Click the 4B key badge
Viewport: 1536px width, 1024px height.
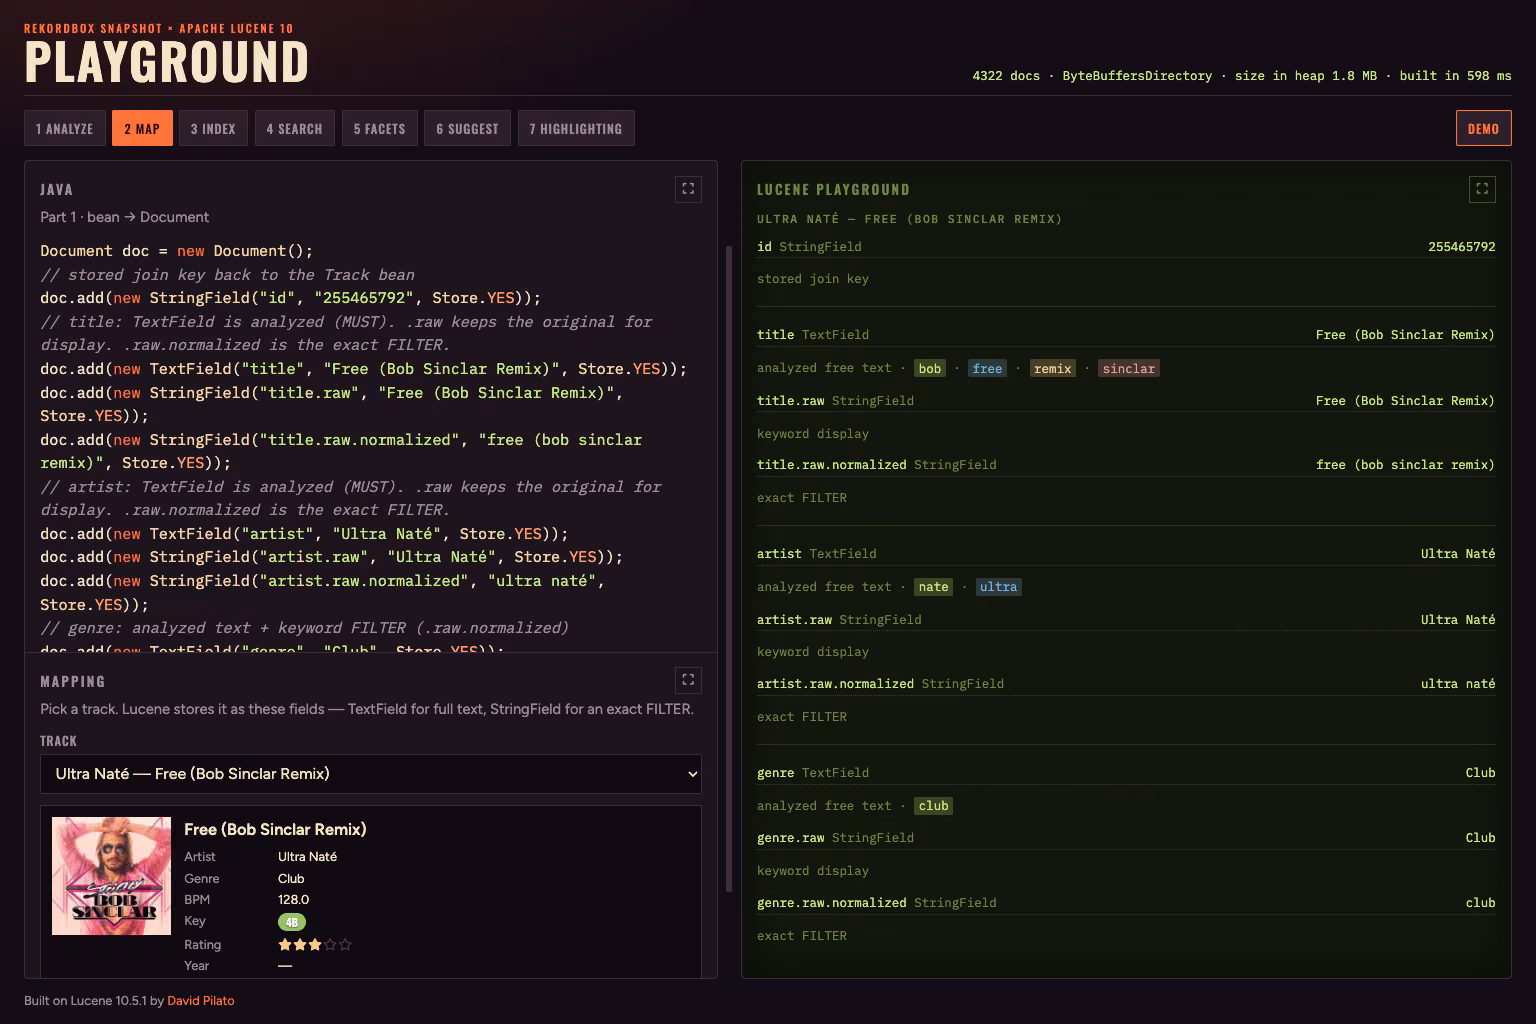tap(292, 922)
